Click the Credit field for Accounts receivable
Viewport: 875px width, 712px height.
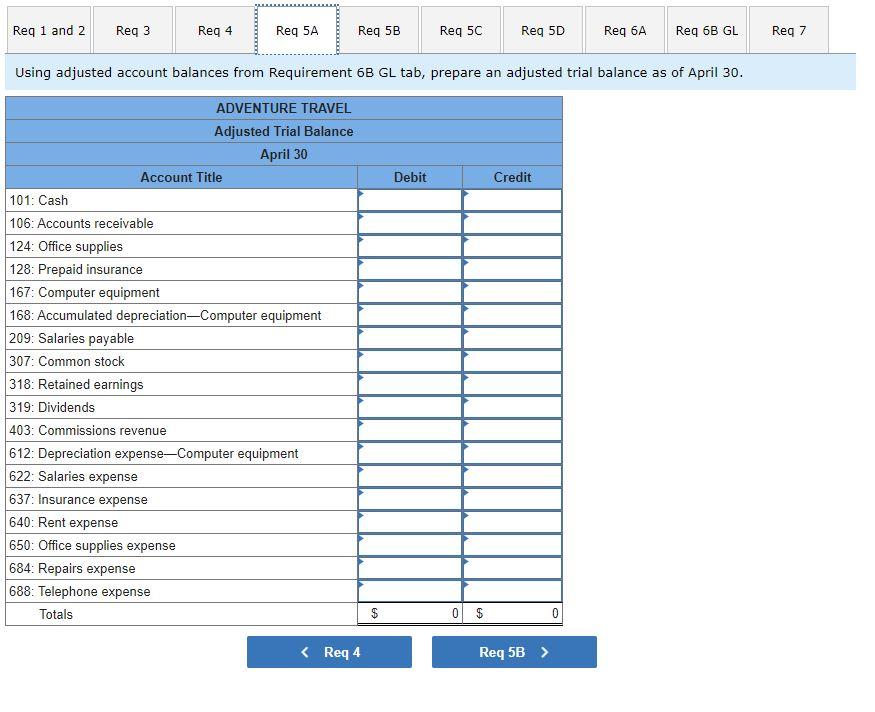pyautogui.click(x=512, y=223)
